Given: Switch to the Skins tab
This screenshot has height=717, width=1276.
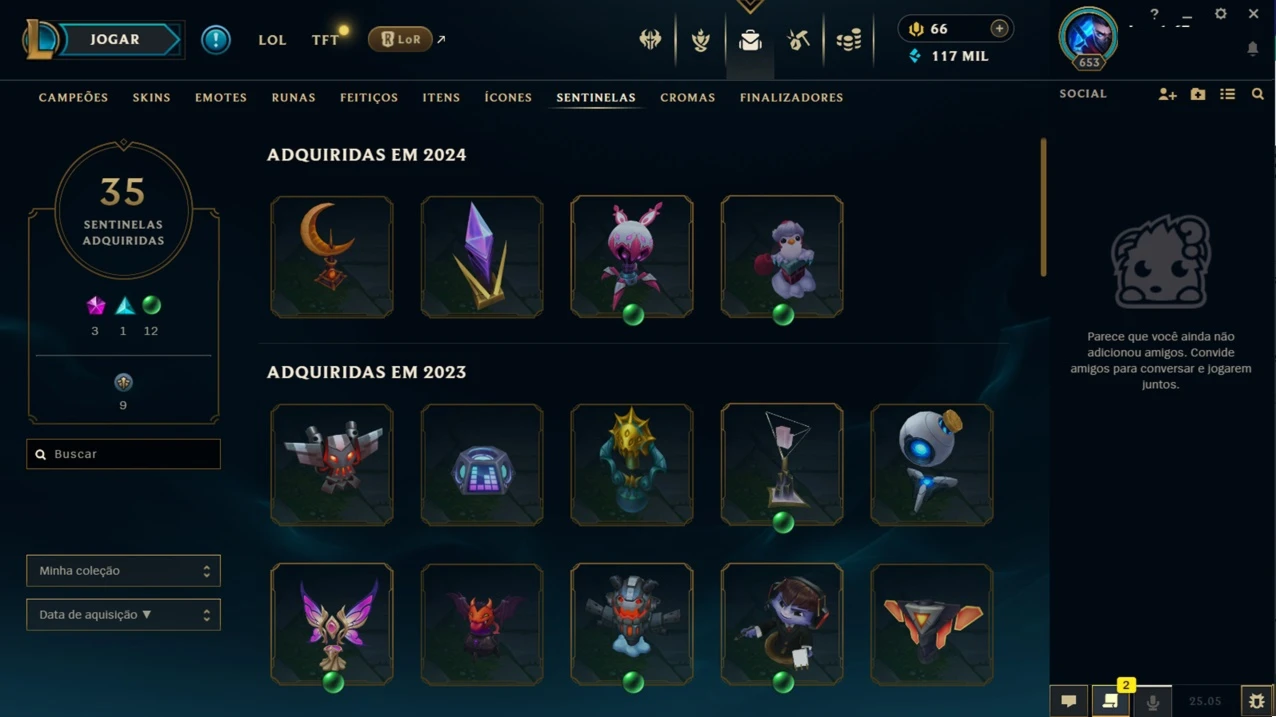Looking at the screenshot, I should coord(151,98).
